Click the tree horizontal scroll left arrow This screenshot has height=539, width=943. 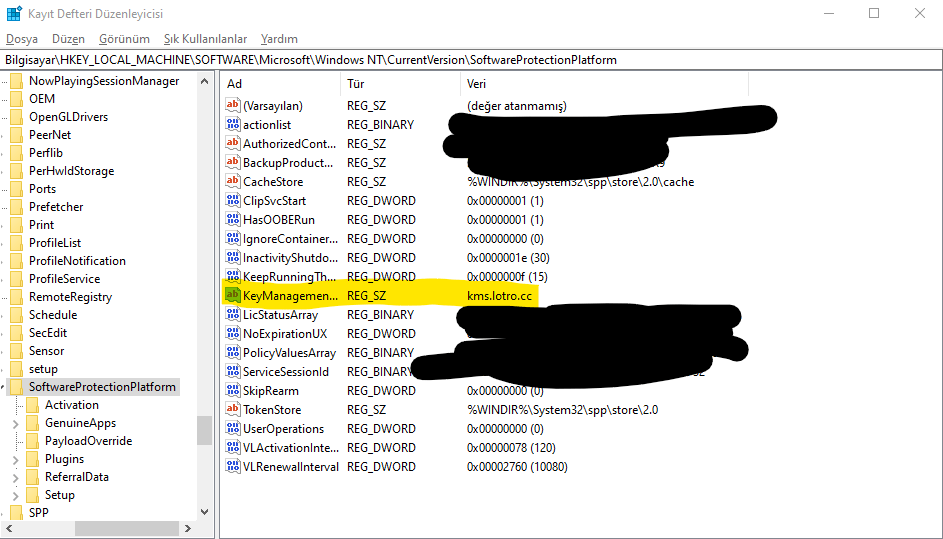(8, 529)
